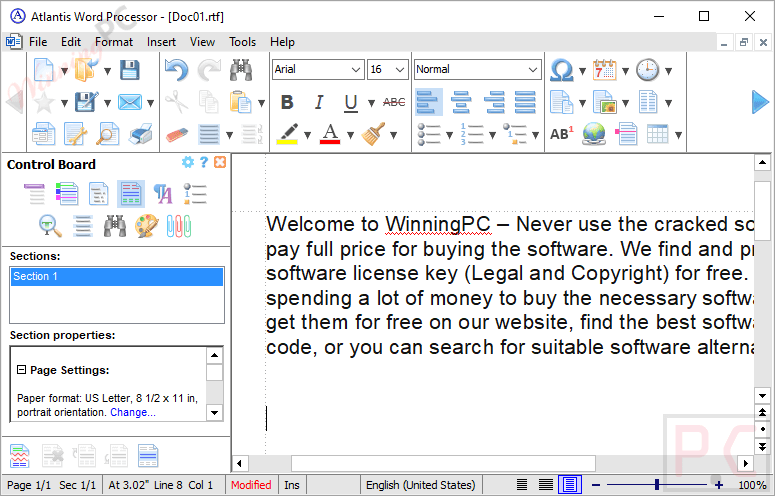Viewport: 775px width, 496px height.
Task: Open the File menu
Action: click(x=38, y=42)
